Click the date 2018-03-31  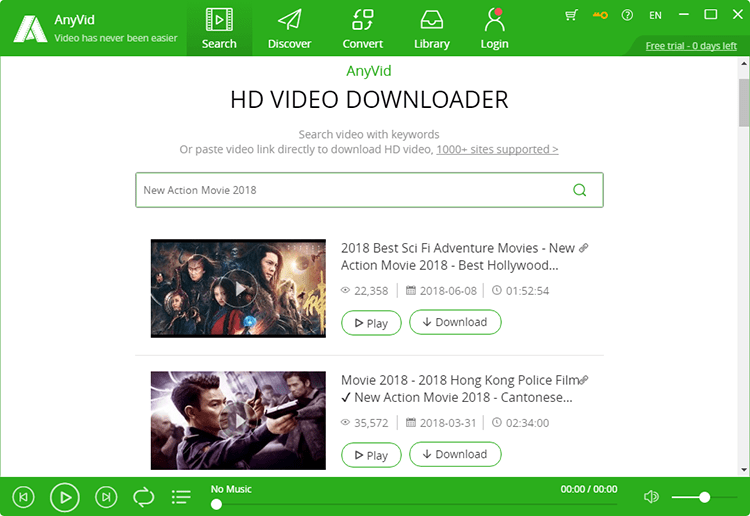pos(448,423)
